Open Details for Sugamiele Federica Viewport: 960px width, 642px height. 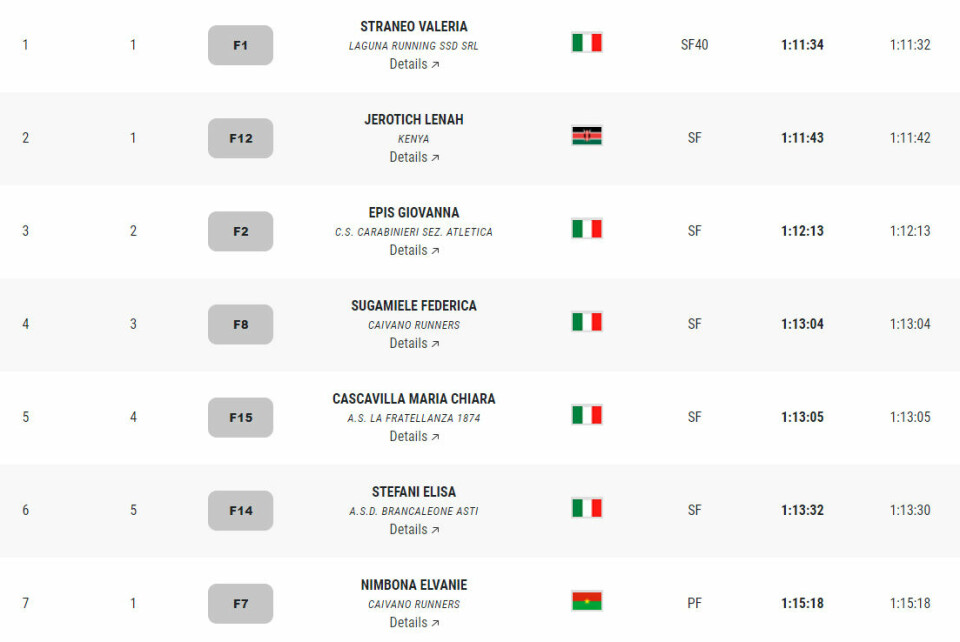pos(414,343)
